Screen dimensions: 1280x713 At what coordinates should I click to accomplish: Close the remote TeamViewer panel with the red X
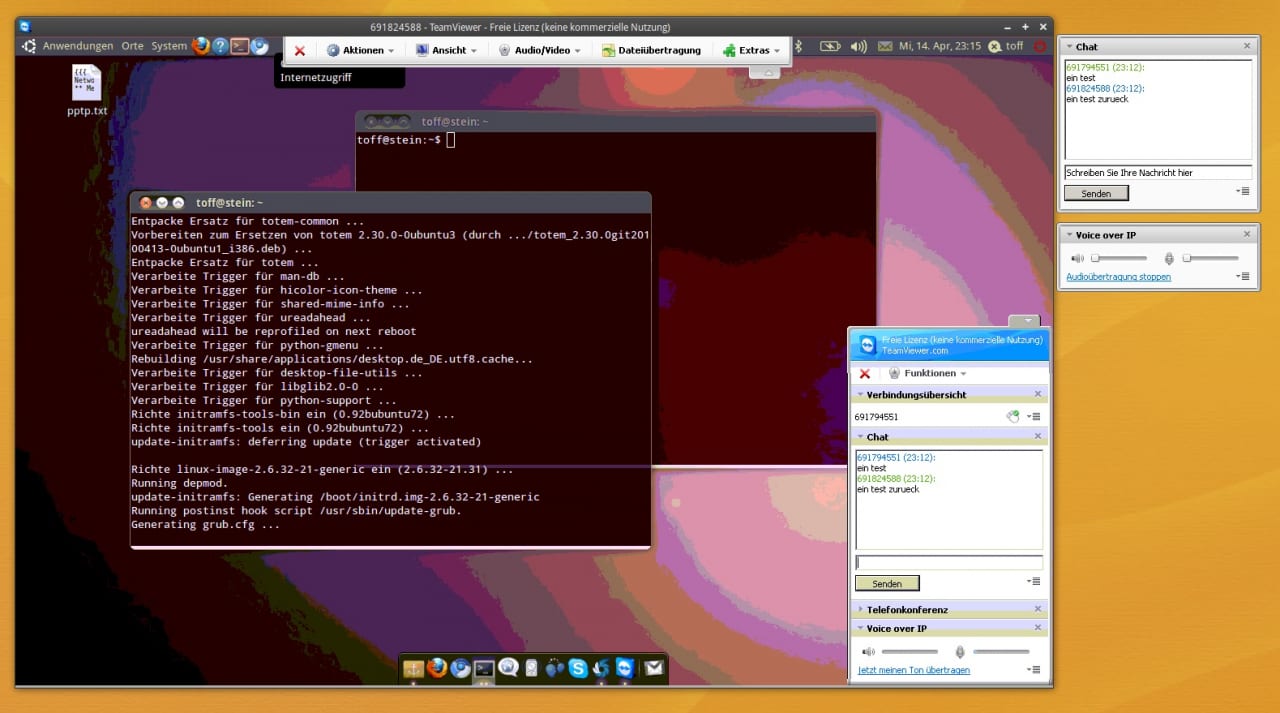point(865,373)
